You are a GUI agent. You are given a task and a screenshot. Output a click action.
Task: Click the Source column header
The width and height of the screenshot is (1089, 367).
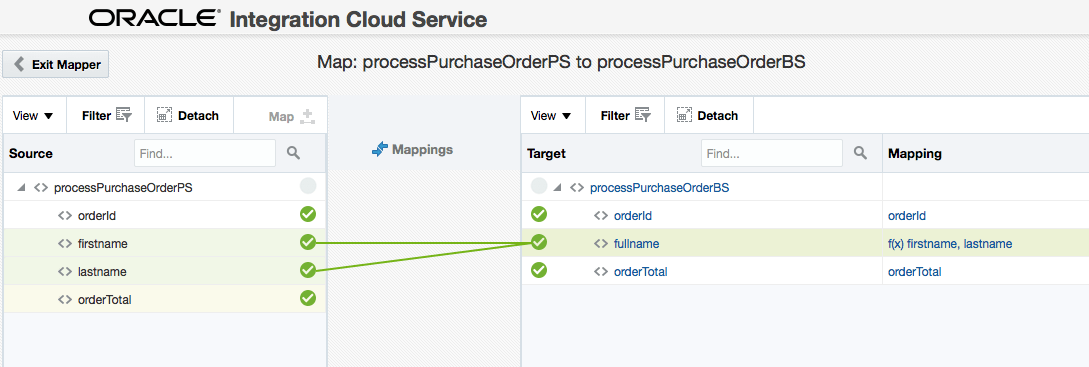pyautogui.click(x=31, y=154)
